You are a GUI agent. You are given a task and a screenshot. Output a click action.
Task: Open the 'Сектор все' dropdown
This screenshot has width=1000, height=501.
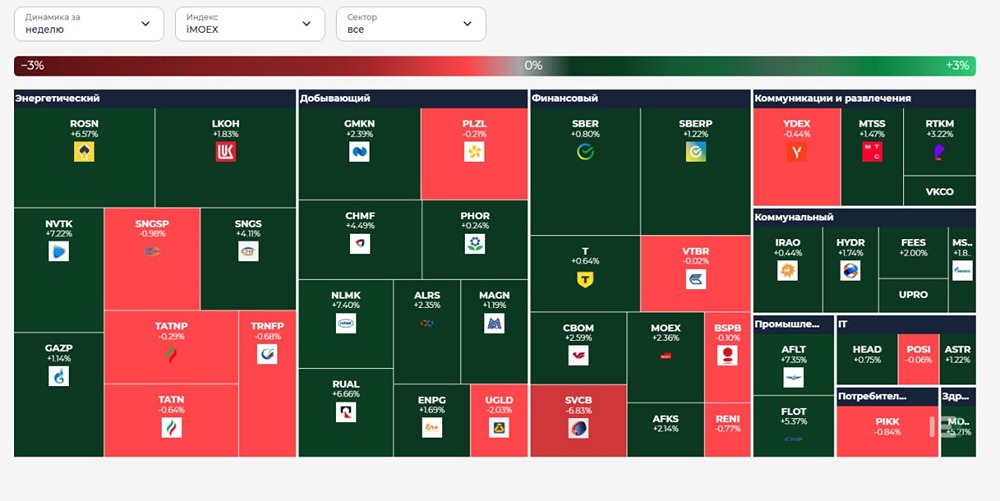click(x=411, y=24)
